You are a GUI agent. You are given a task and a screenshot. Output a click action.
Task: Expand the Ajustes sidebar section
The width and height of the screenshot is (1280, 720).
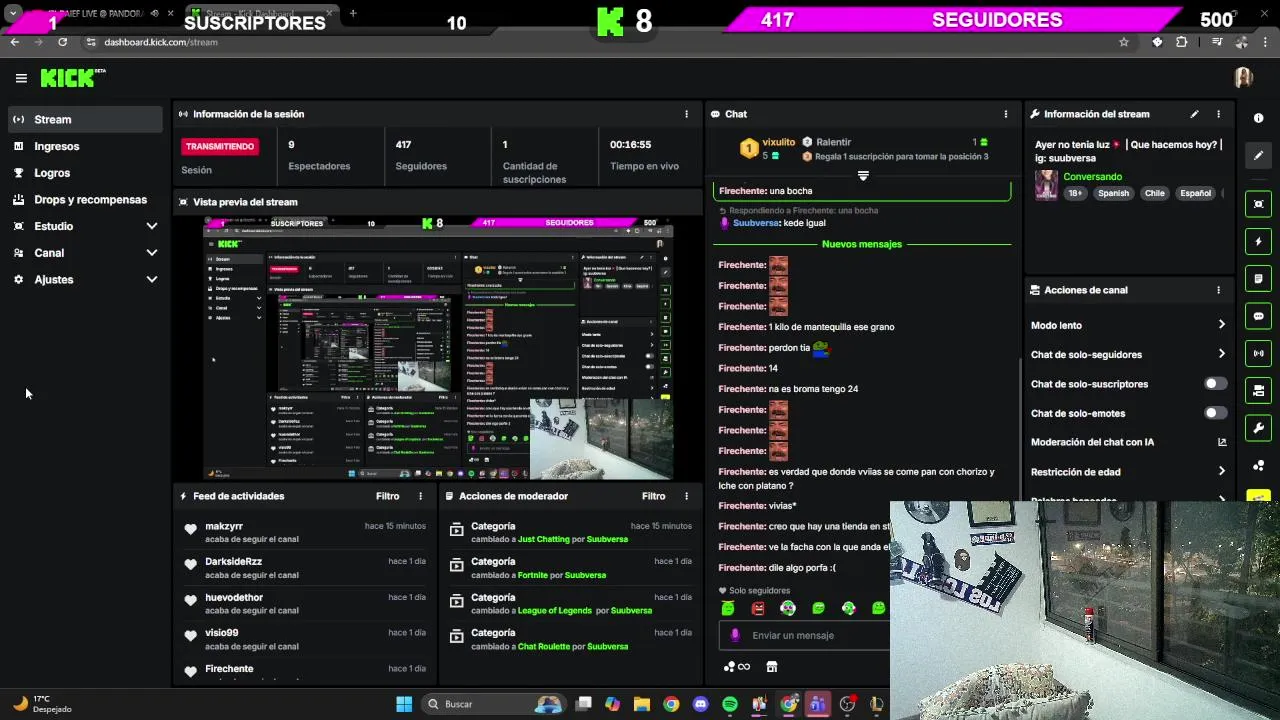click(85, 279)
